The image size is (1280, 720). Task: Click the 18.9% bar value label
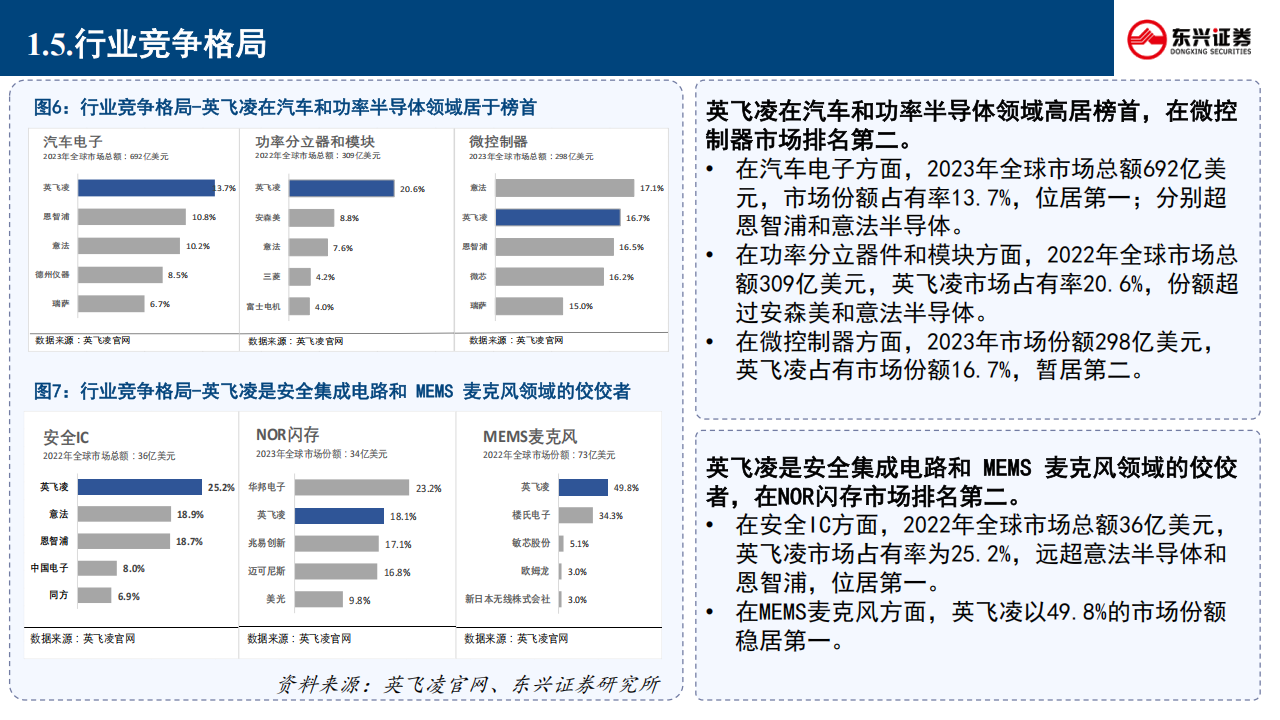(x=191, y=515)
